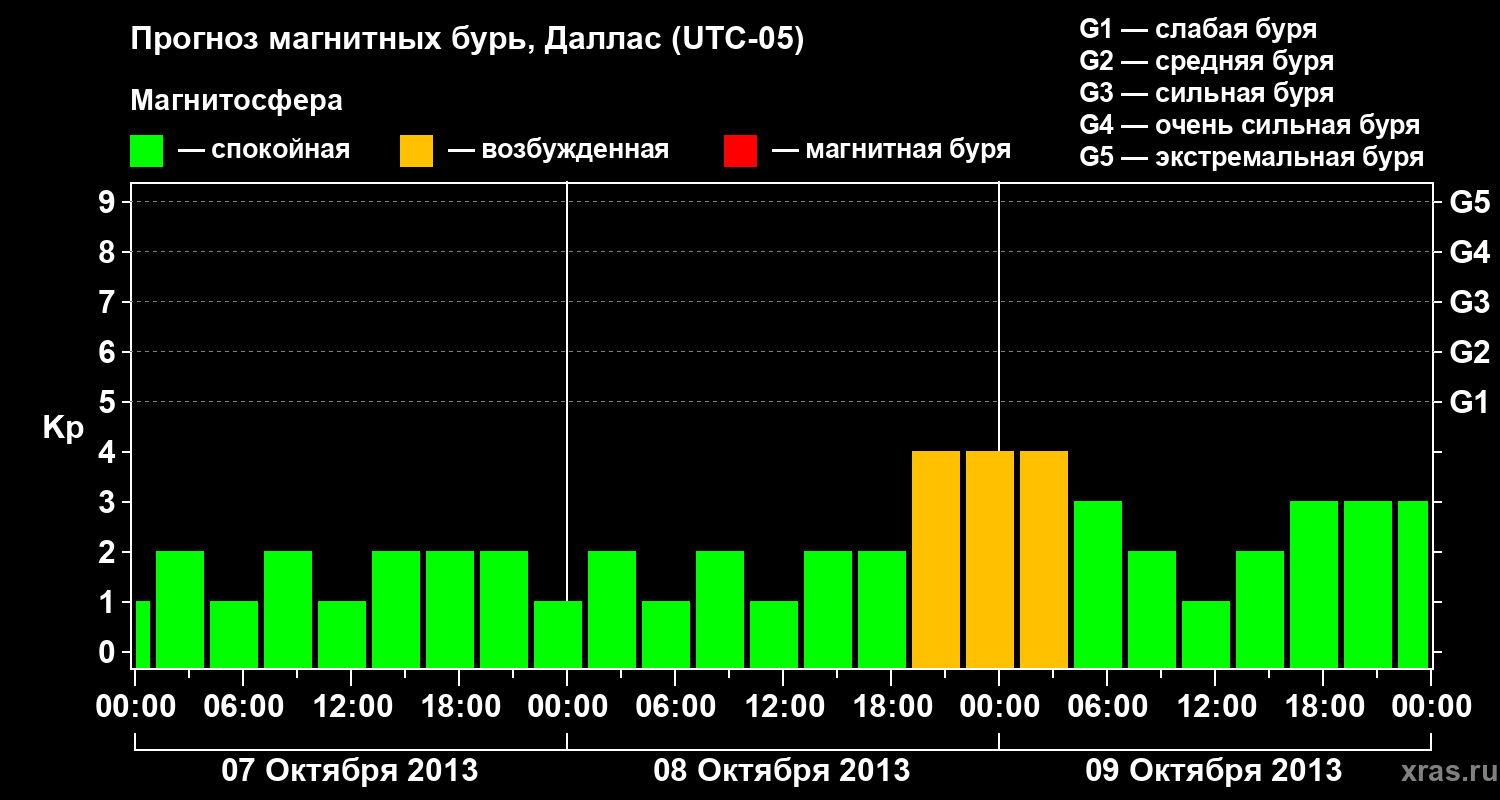Click the red магнитная буря legend swatch
The image size is (1500, 800).
click(741, 151)
